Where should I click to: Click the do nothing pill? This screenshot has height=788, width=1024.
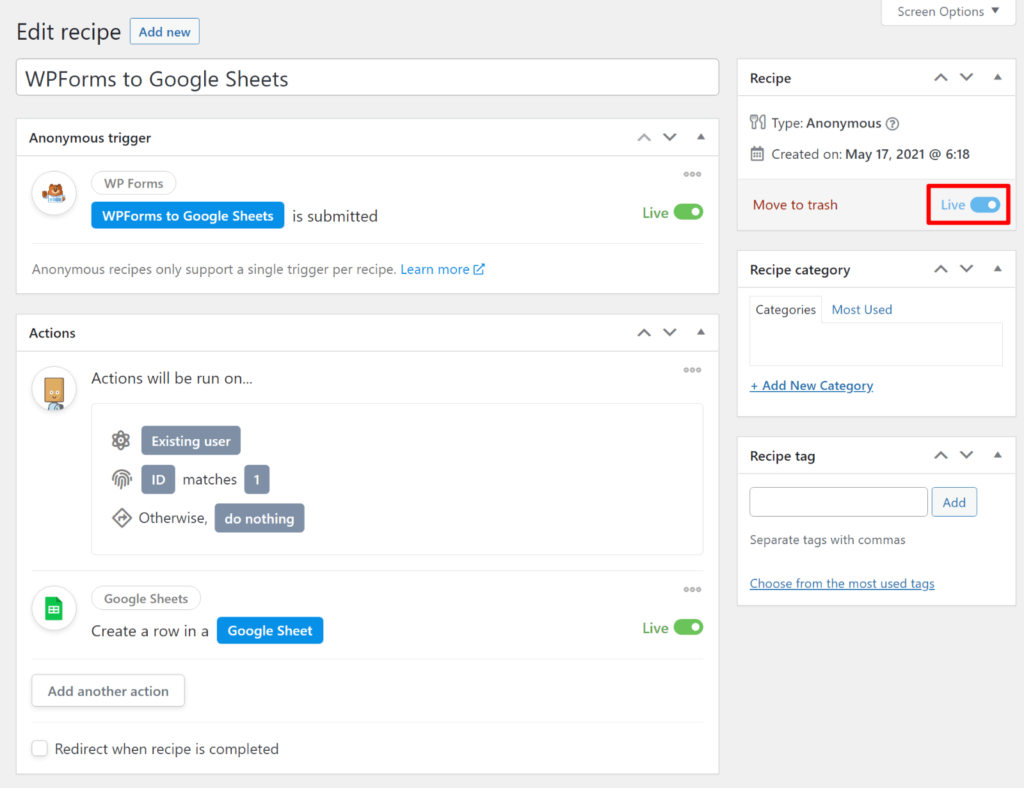[259, 518]
